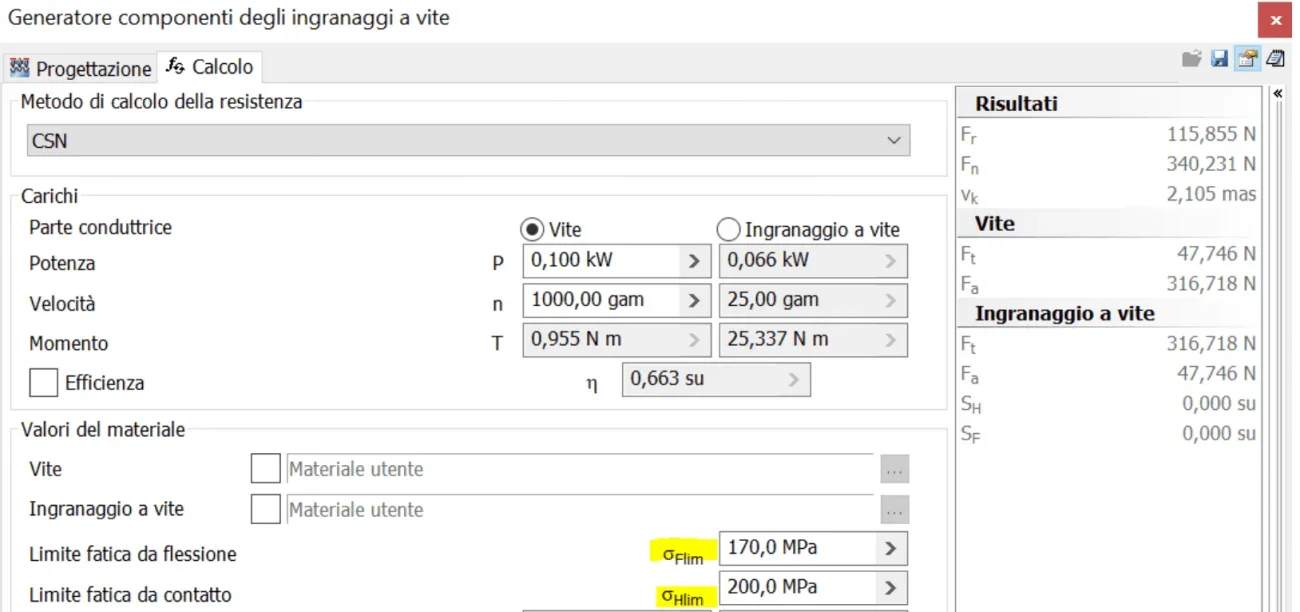Click the SH value 0,000 su
The height and width of the screenshot is (612, 1300).
point(1219,404)
